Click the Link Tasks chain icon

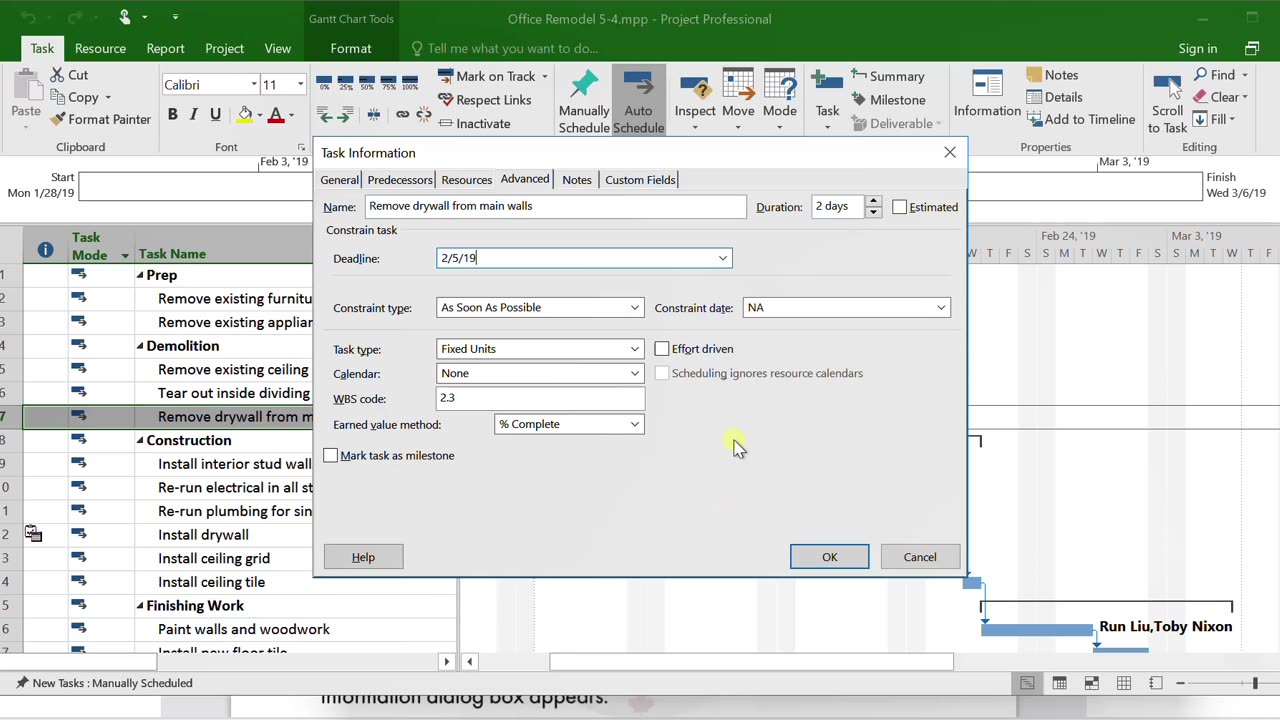[402, 115]
